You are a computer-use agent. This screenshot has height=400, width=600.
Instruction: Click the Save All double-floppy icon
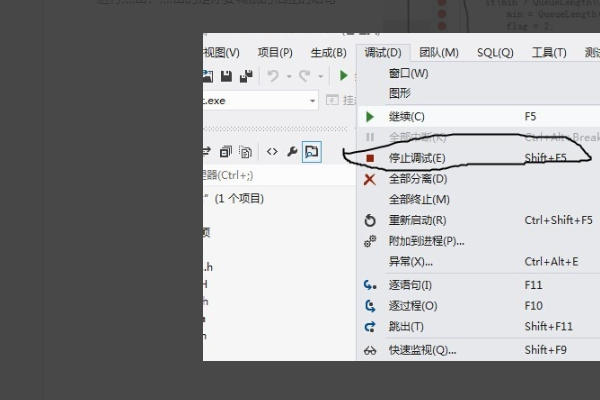coord(246,76)
